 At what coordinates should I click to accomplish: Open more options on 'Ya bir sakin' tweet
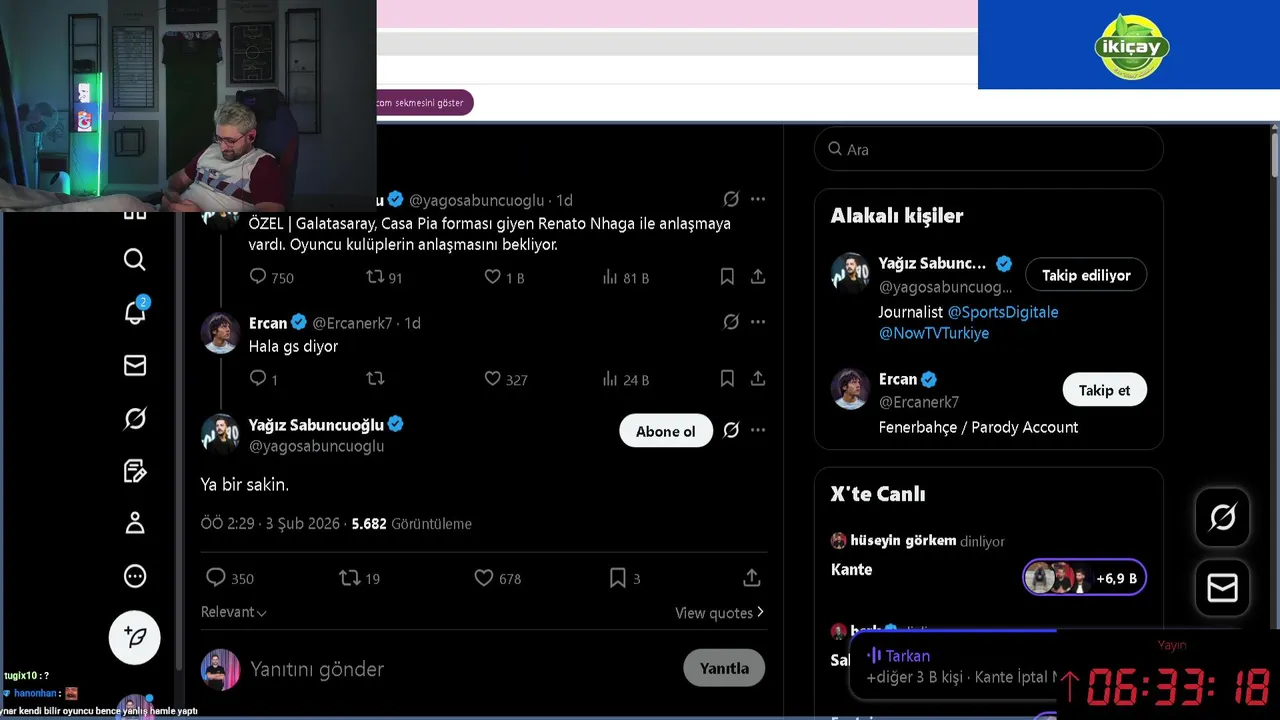tap(758, 430)
